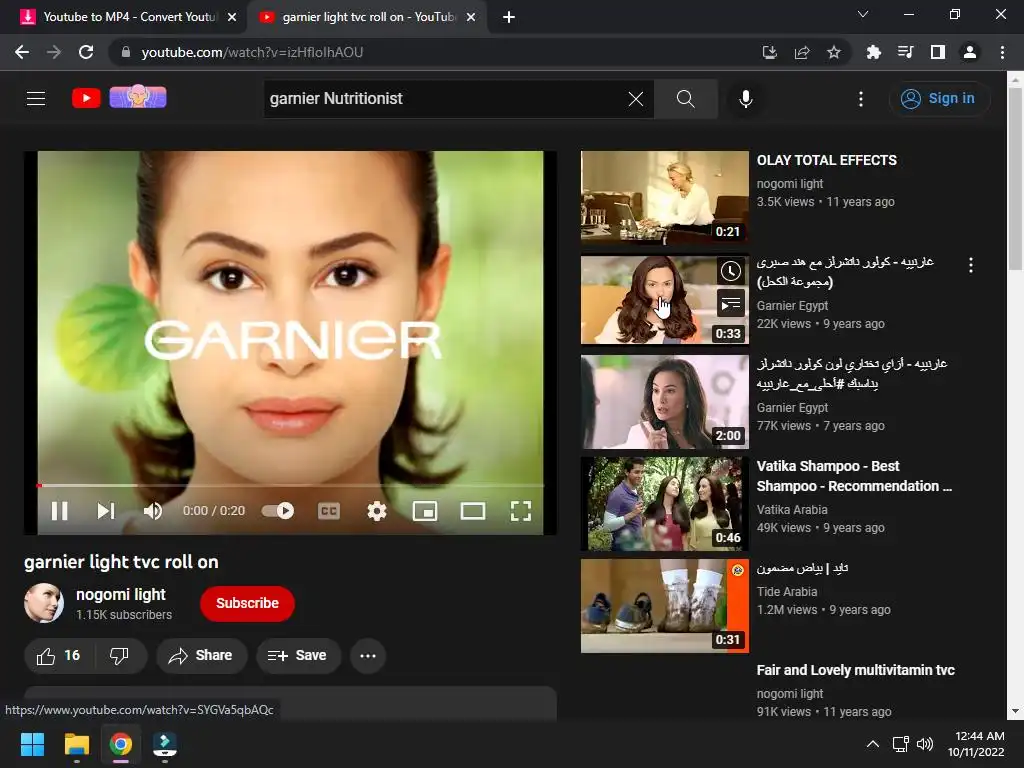Screen dimensions: 1024x768
Task: Open more actions ellipsis below video
Action: tap(368, 656)
